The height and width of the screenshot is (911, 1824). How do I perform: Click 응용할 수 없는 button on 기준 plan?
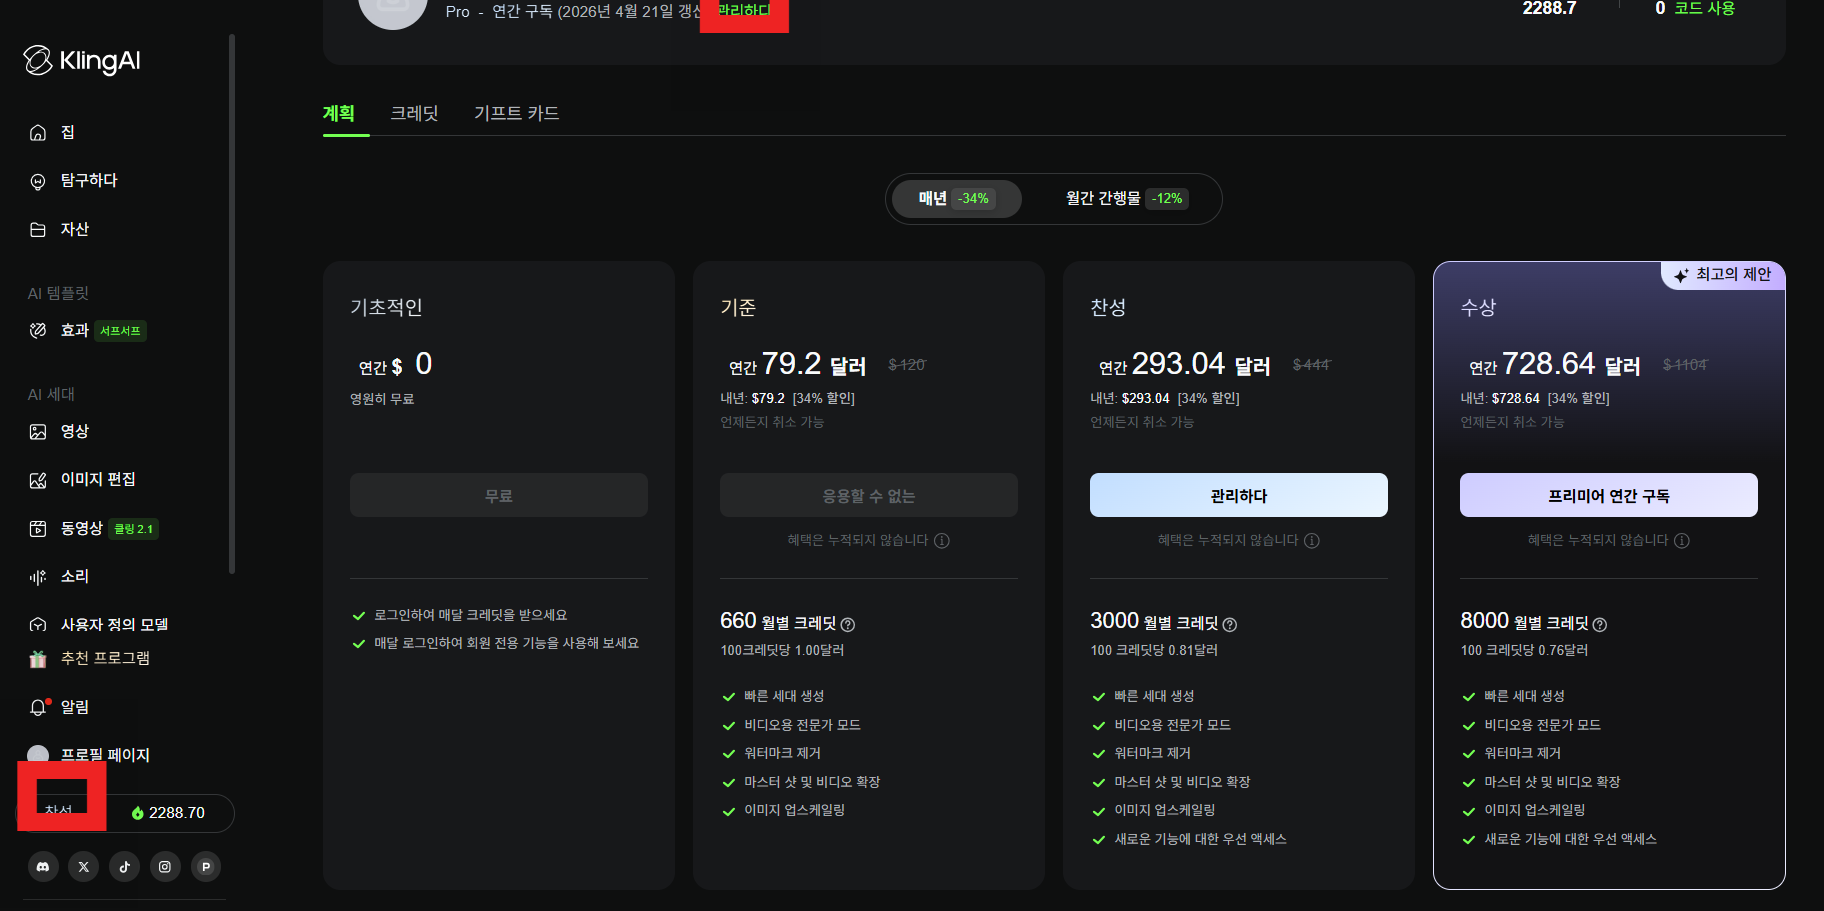point(869,495)
